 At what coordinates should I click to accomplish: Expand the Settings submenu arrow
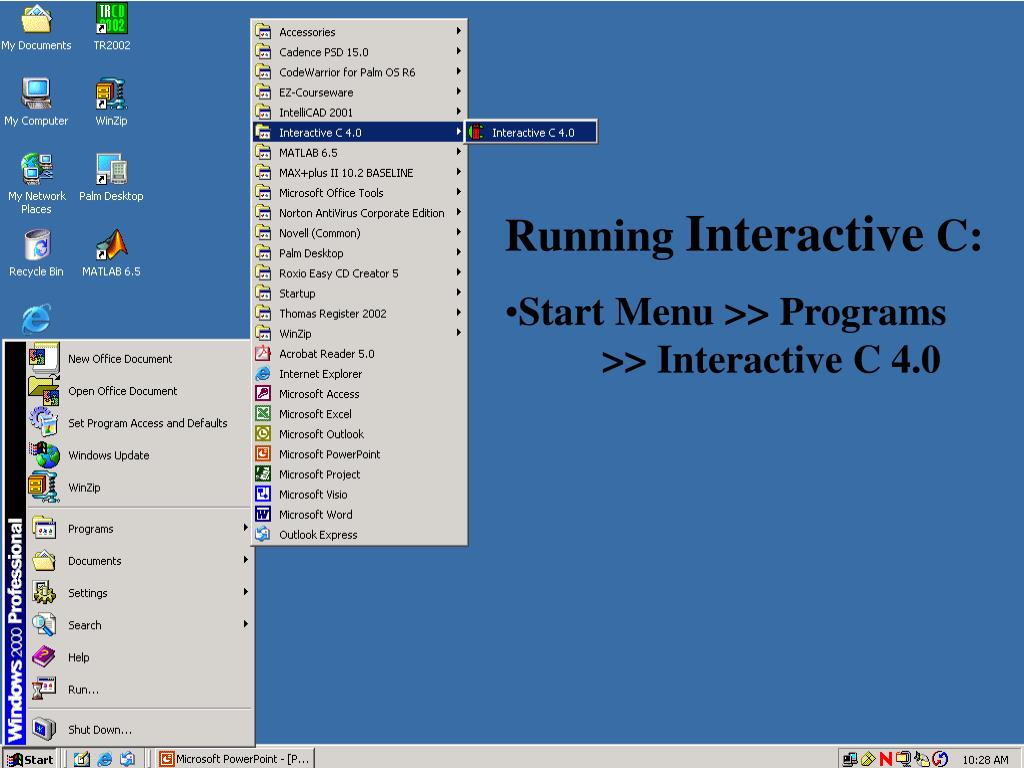(246, 592)
